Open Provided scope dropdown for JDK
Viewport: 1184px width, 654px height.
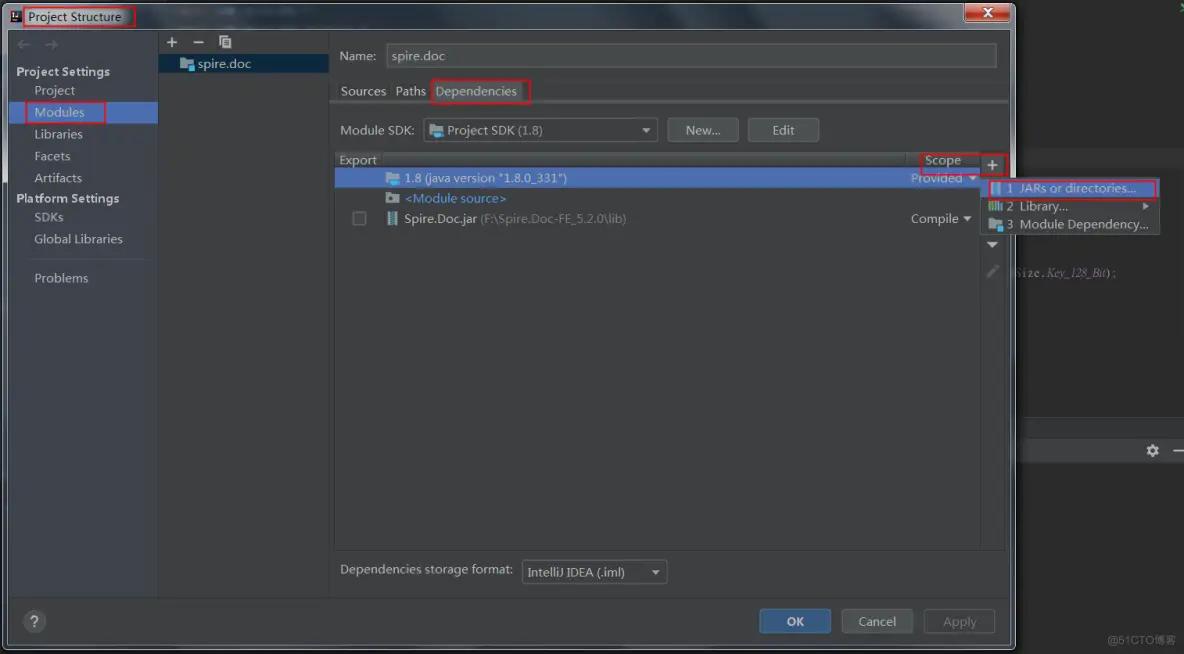pyautogui.click(x=942, y=178)
